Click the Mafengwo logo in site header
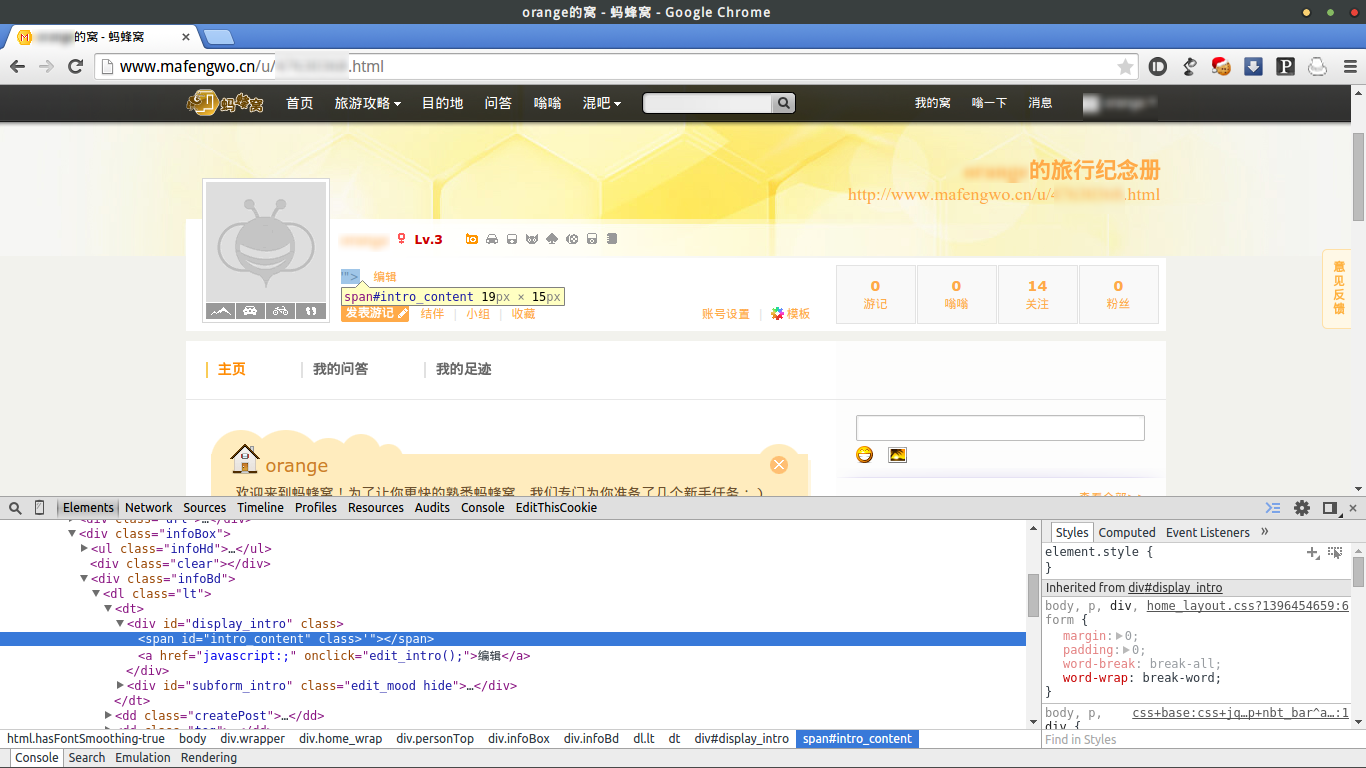Image resolution: width=1366 pixels, height=768 pixels. 225,102
